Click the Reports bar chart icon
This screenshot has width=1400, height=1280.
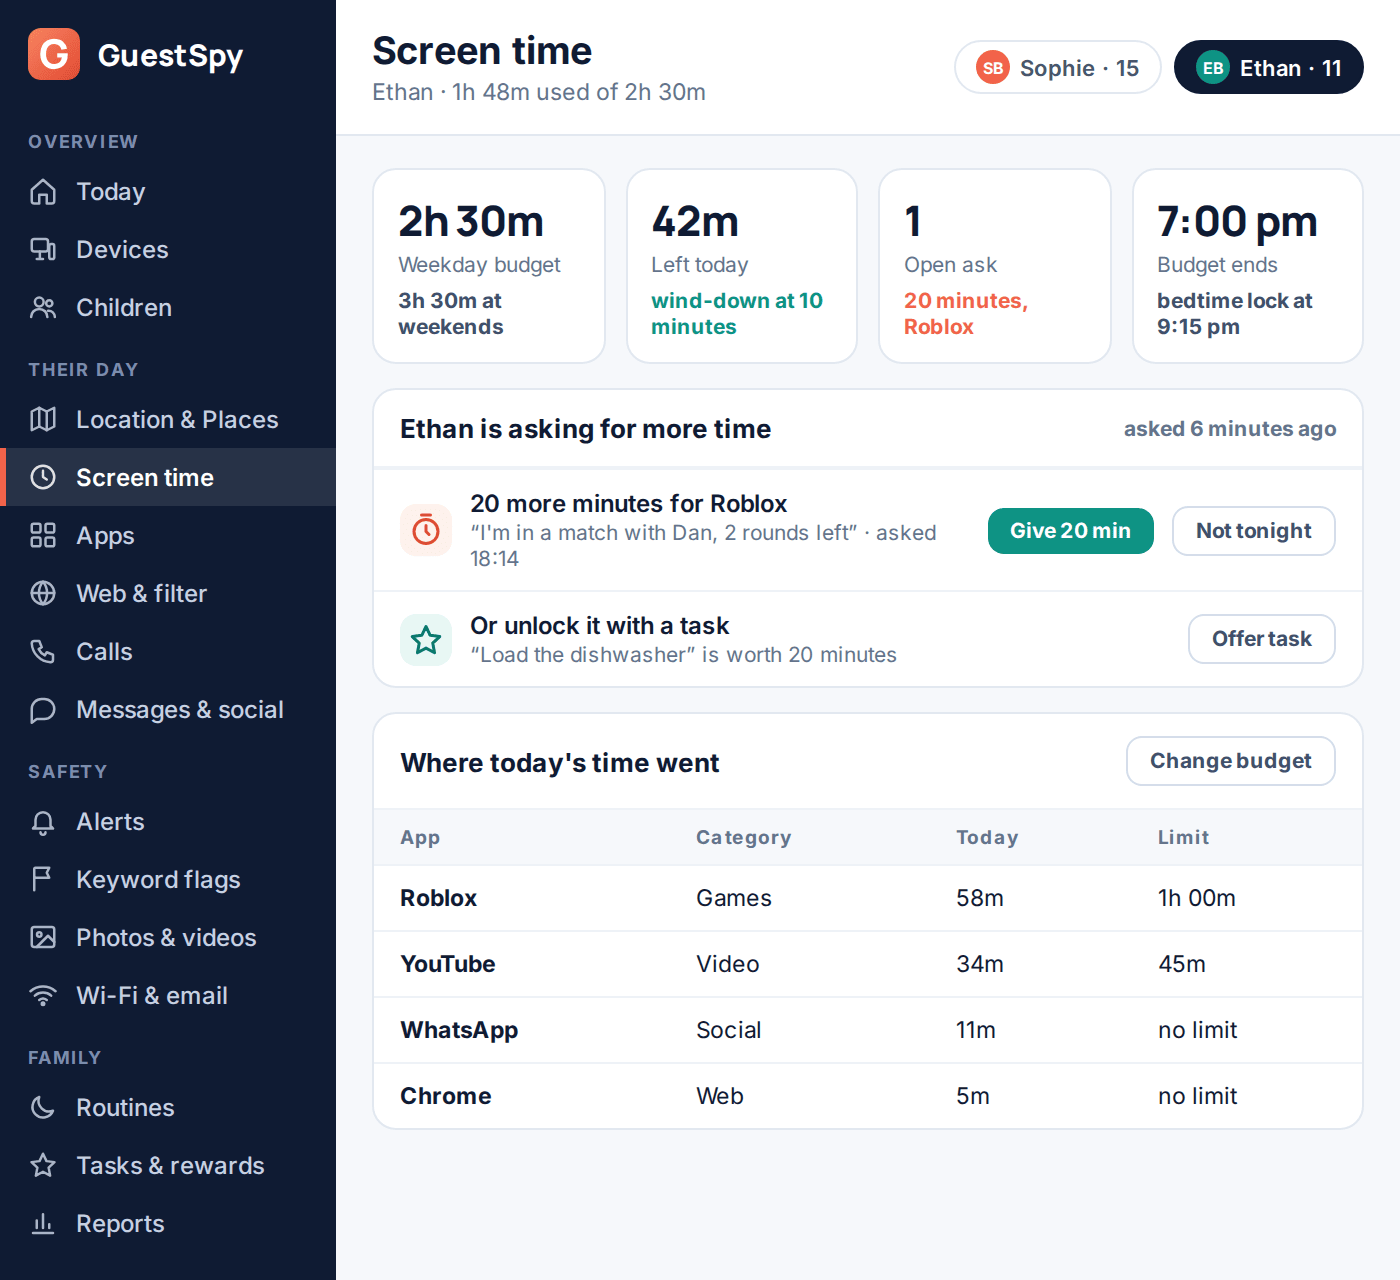[43, 1223]
